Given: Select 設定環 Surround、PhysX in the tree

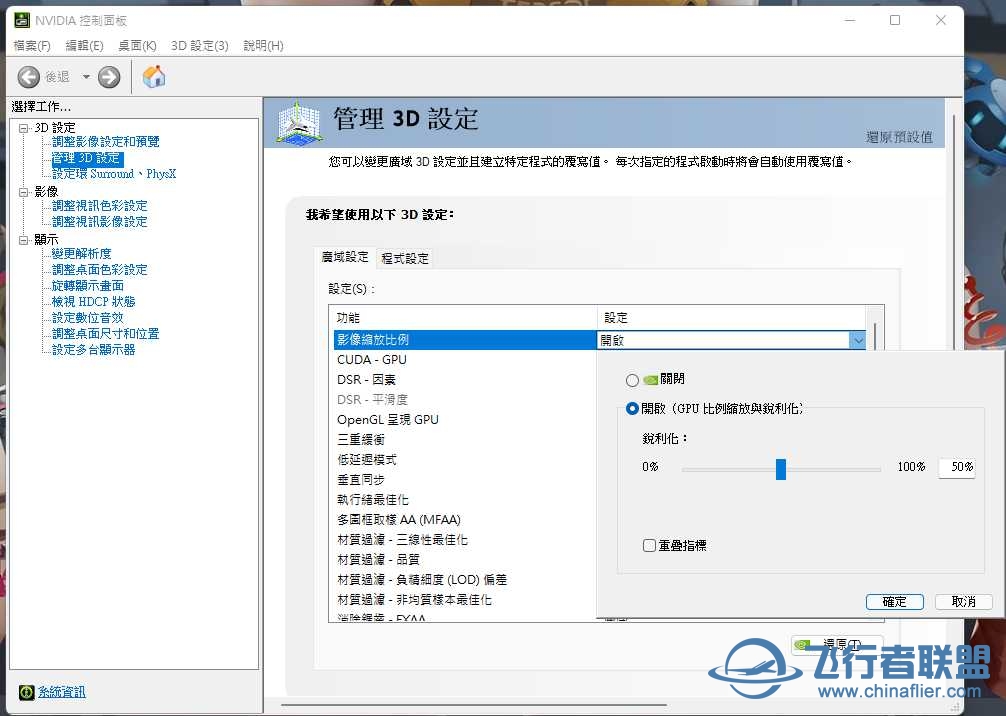Looking at the screenshot, I should point(114,174).
